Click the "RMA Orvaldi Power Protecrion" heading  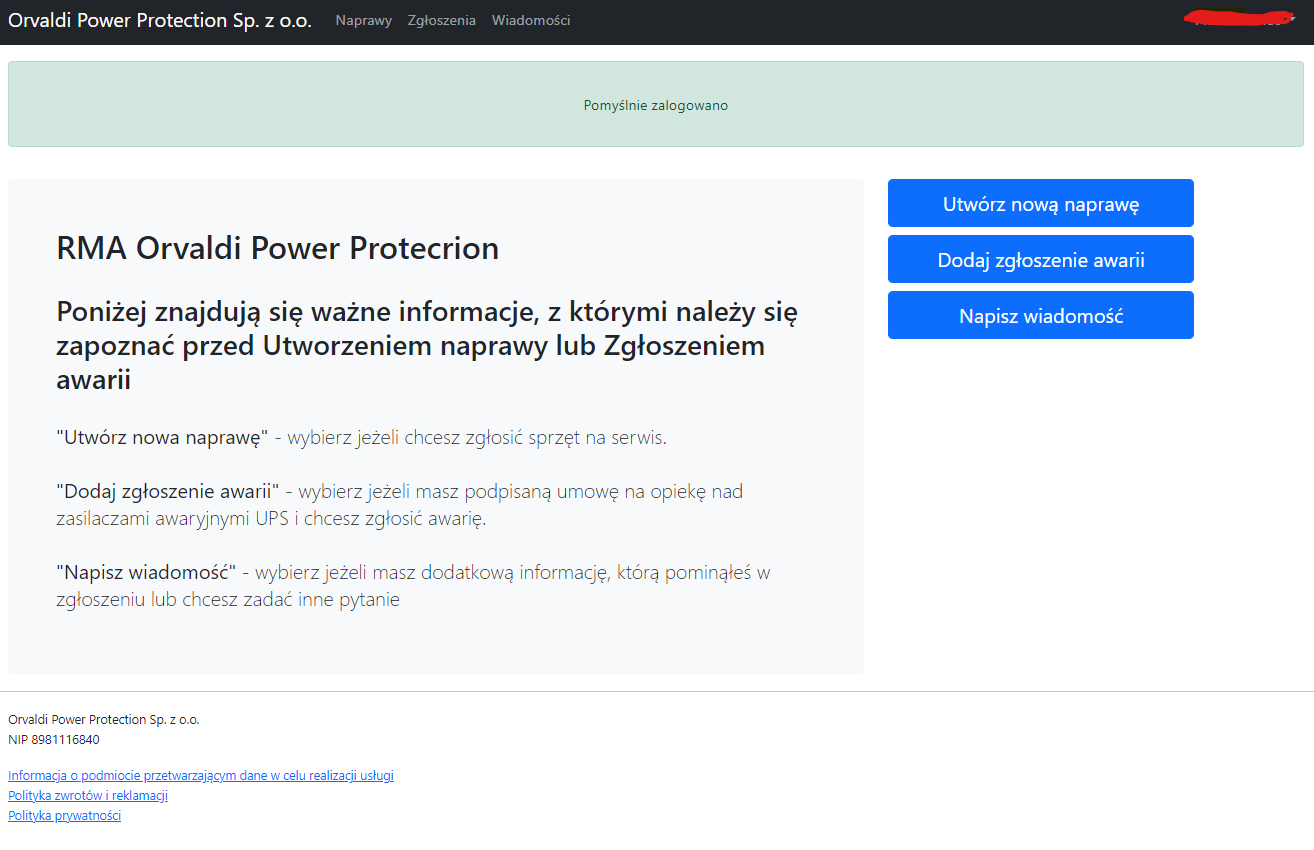277,248
